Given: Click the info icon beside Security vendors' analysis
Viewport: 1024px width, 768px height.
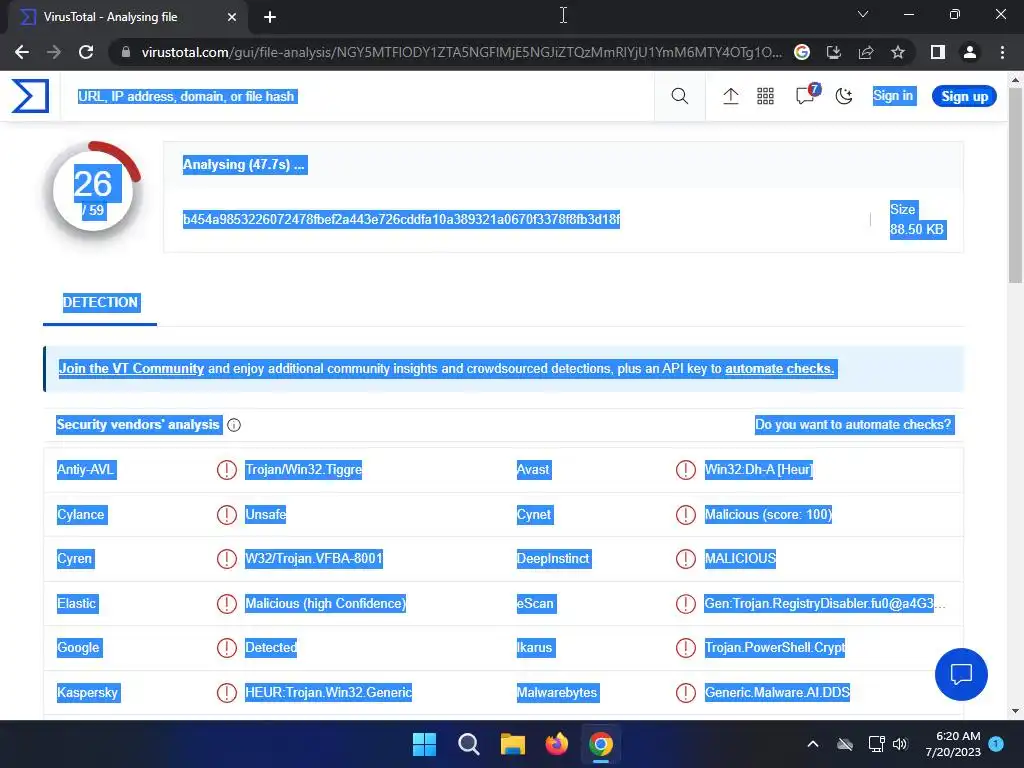Looking at the screenshot, I should click(234, 425).
